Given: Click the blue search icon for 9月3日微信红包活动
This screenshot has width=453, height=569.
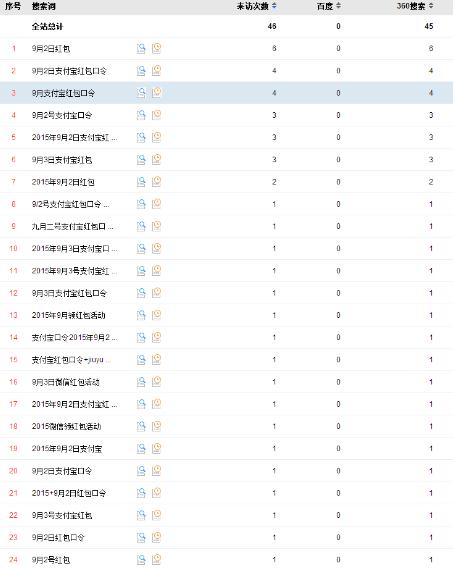Looking at the screenshot, I should click(x=141, y=382).
